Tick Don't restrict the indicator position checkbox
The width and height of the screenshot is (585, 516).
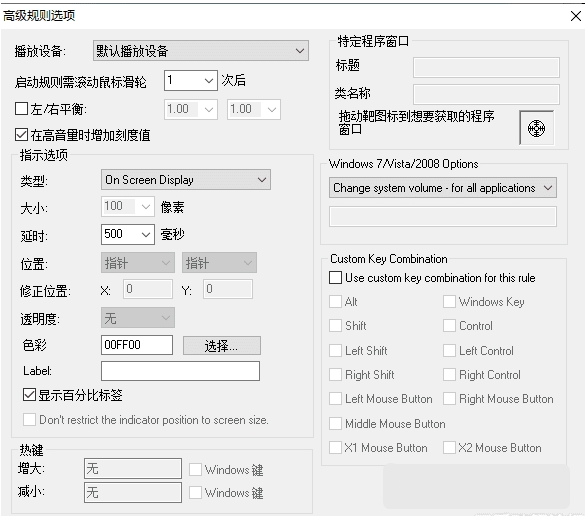29,419
